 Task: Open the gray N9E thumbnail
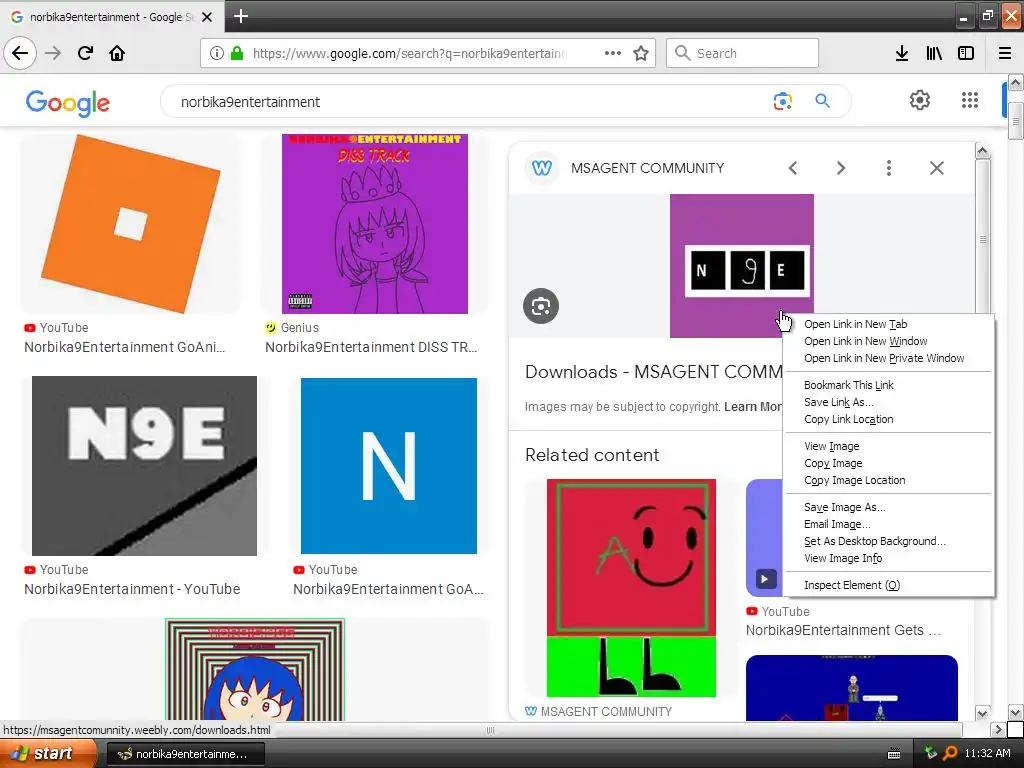click(x=144, y=466)
